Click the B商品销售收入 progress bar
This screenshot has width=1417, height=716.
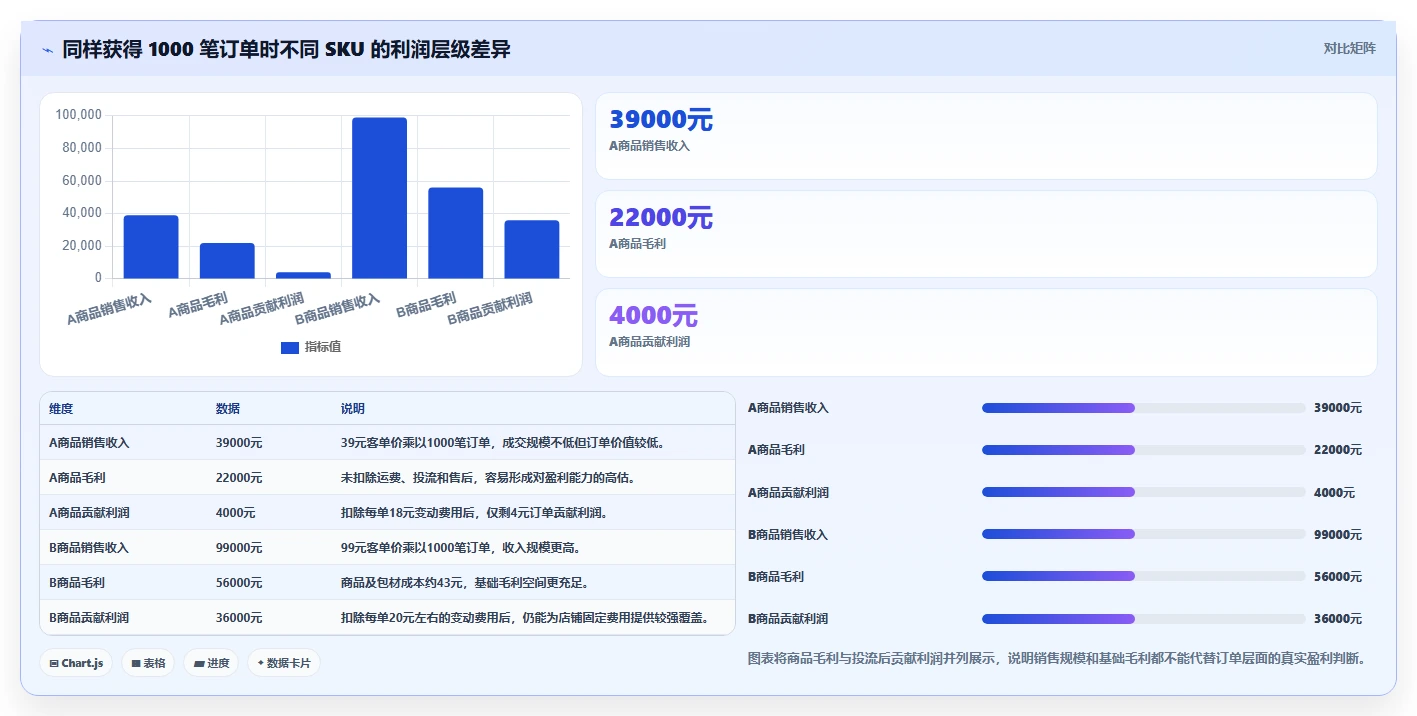(x=1144, y=534)
